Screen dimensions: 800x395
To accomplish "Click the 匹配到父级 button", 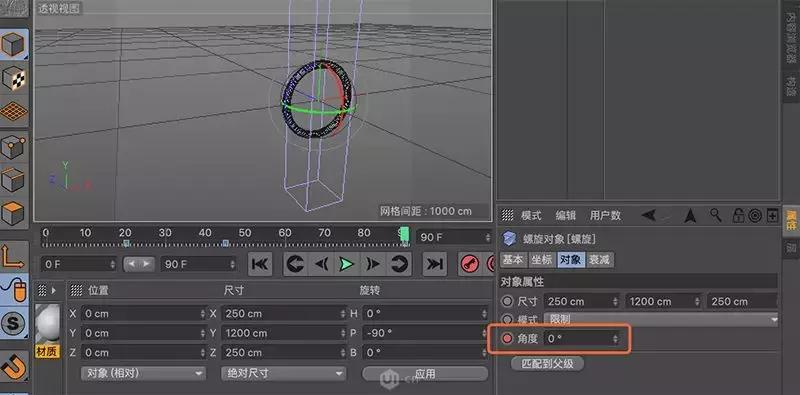I will 547,363.
